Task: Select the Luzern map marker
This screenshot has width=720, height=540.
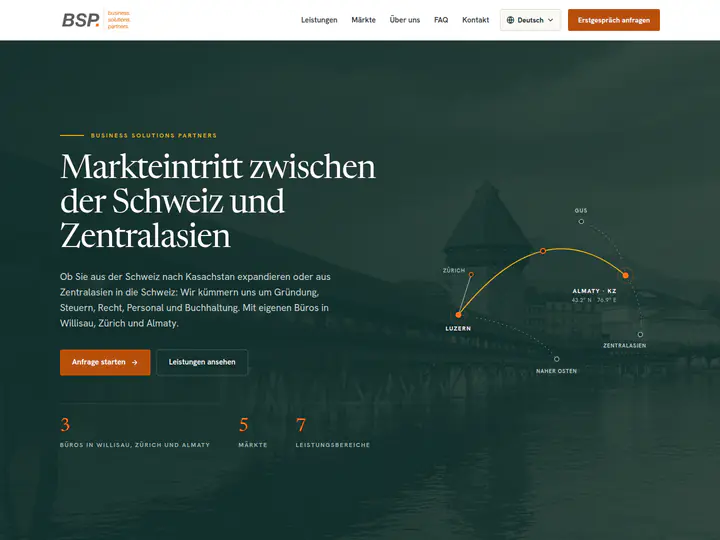Action: pyautogui.click(x=458, y=315)
